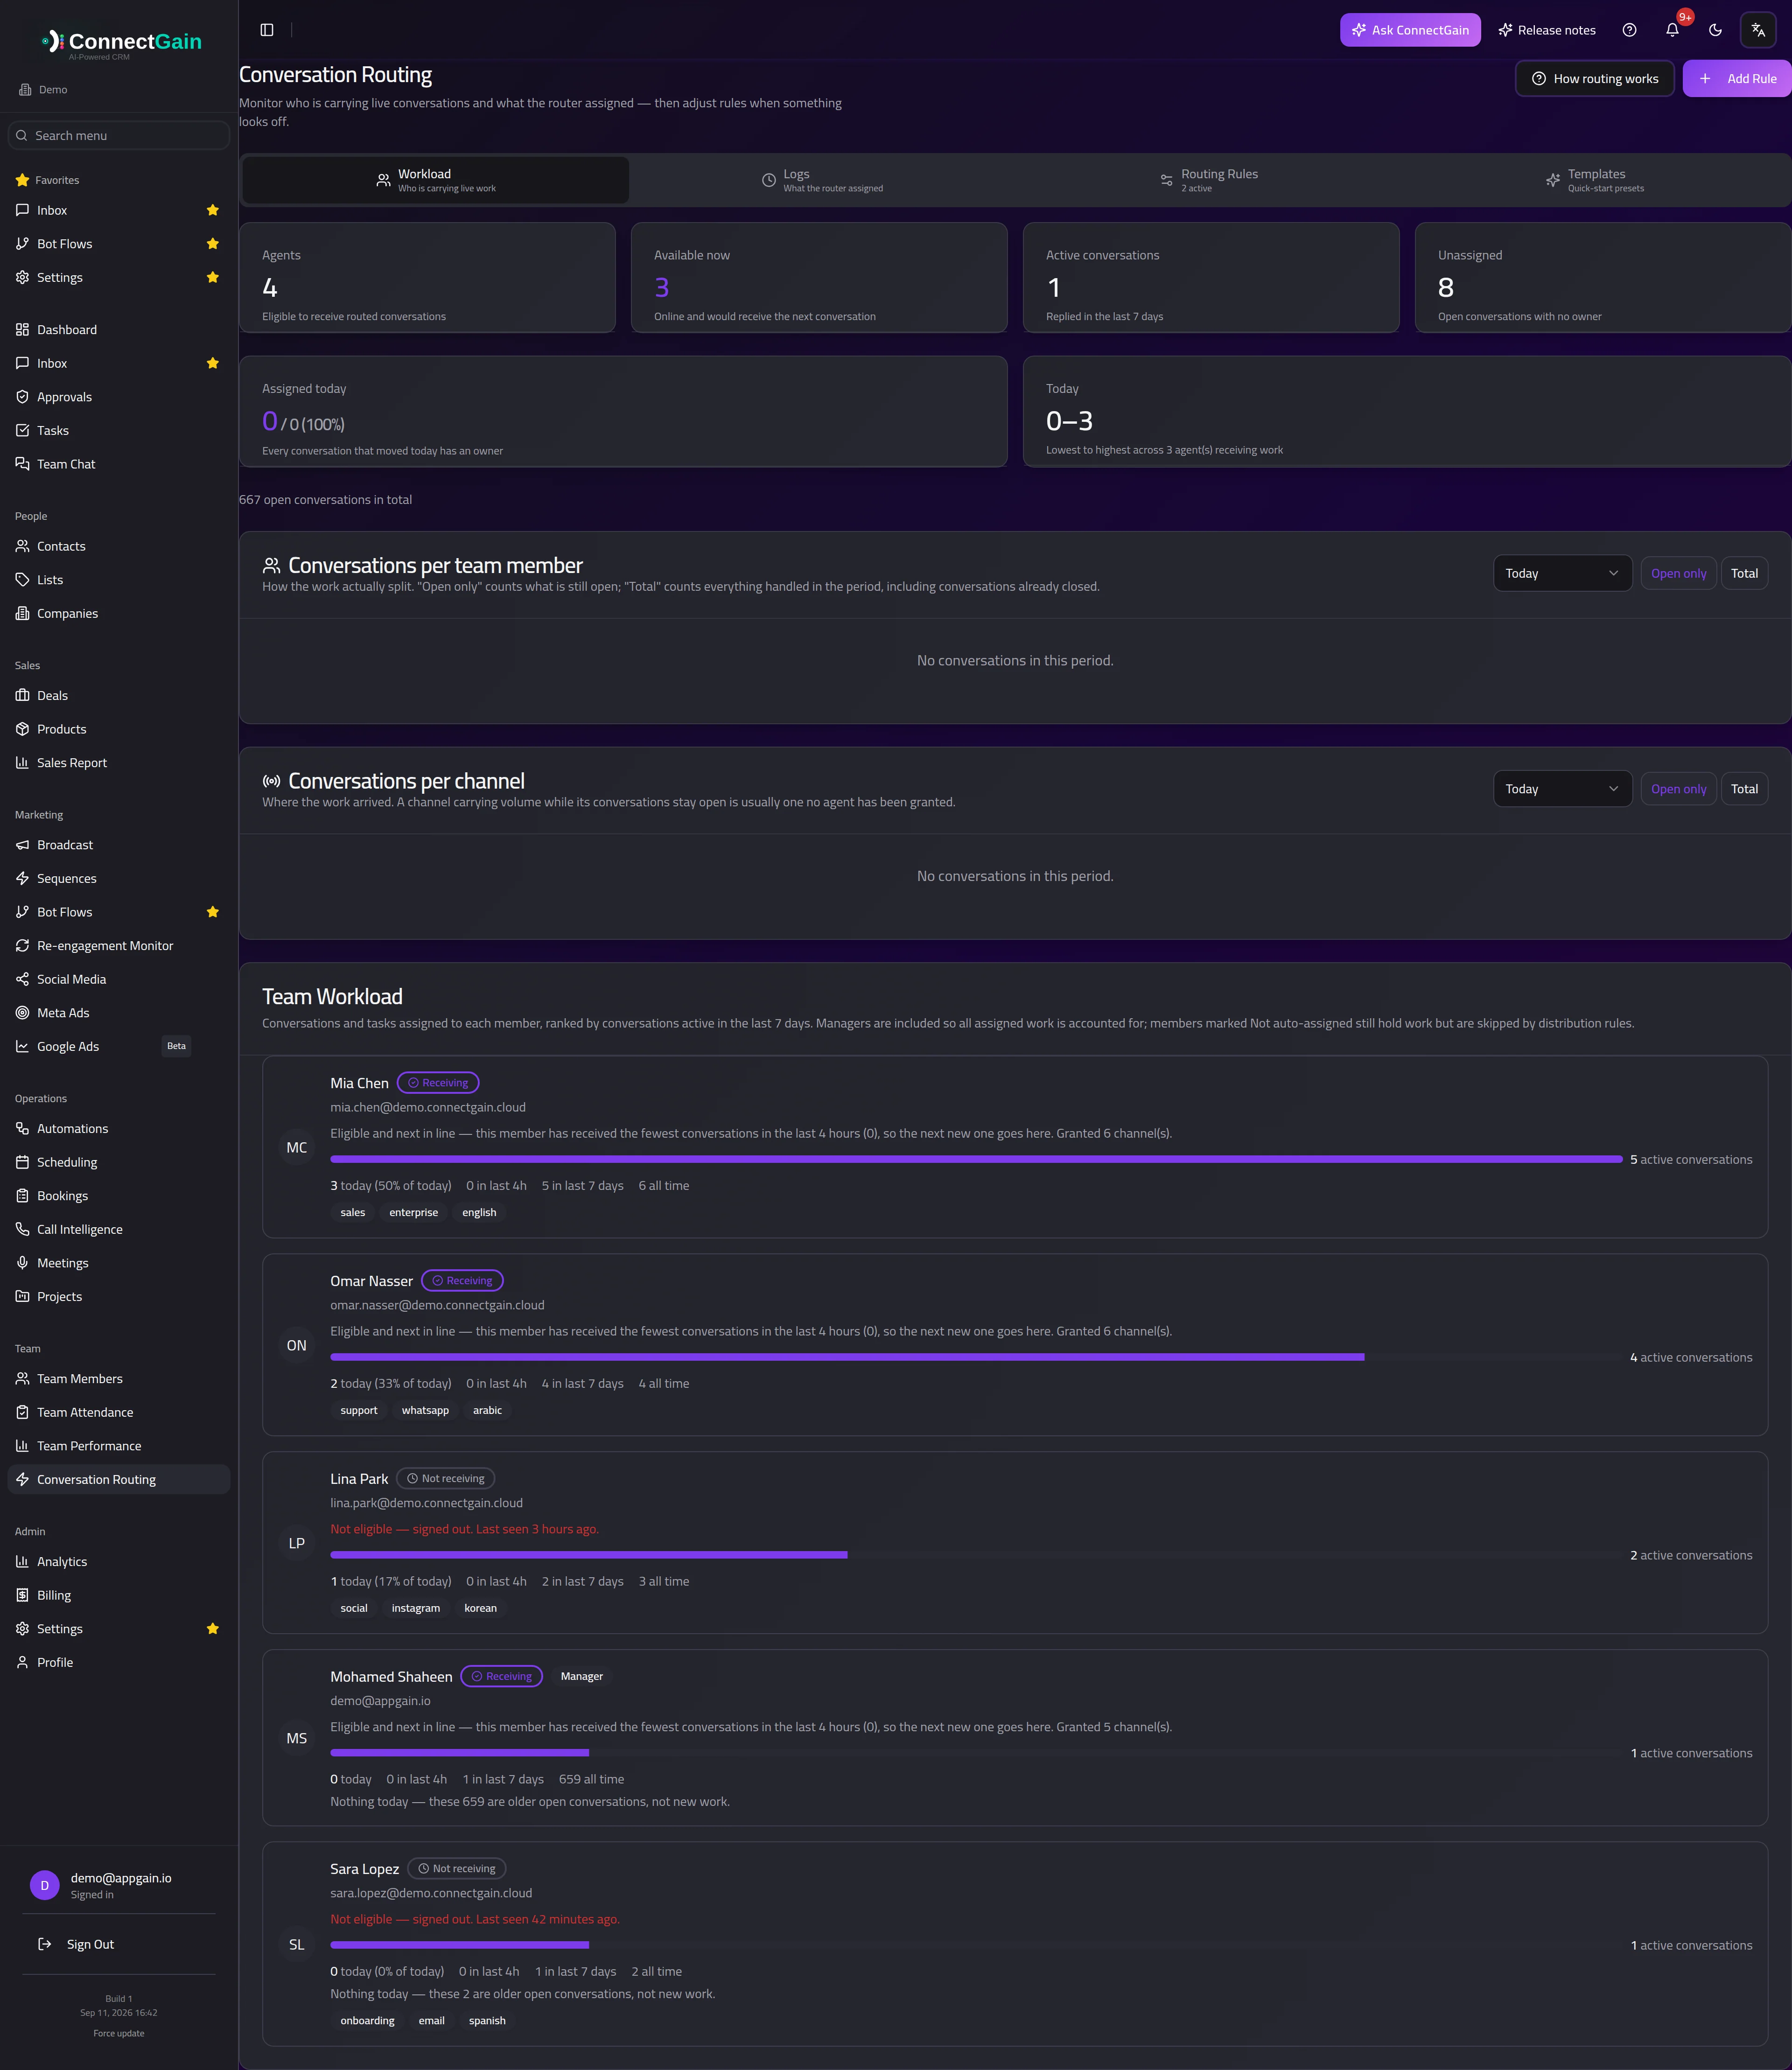
Task: Switch to the Logs tab
Action: point(822,180)
